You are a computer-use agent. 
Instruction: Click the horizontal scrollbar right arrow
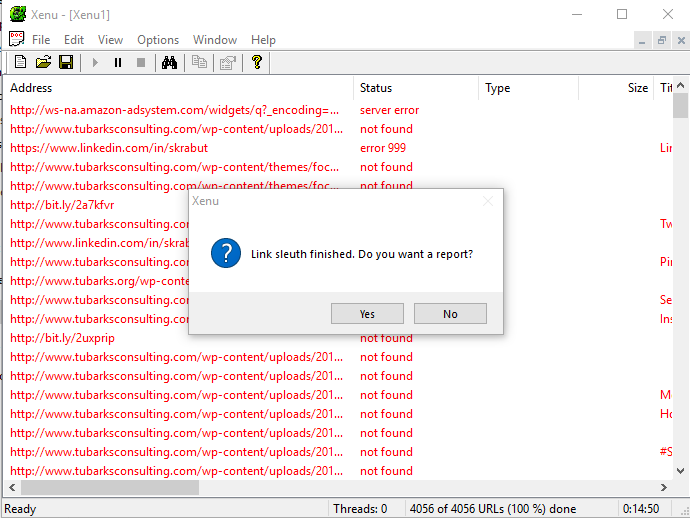(665, 488)
